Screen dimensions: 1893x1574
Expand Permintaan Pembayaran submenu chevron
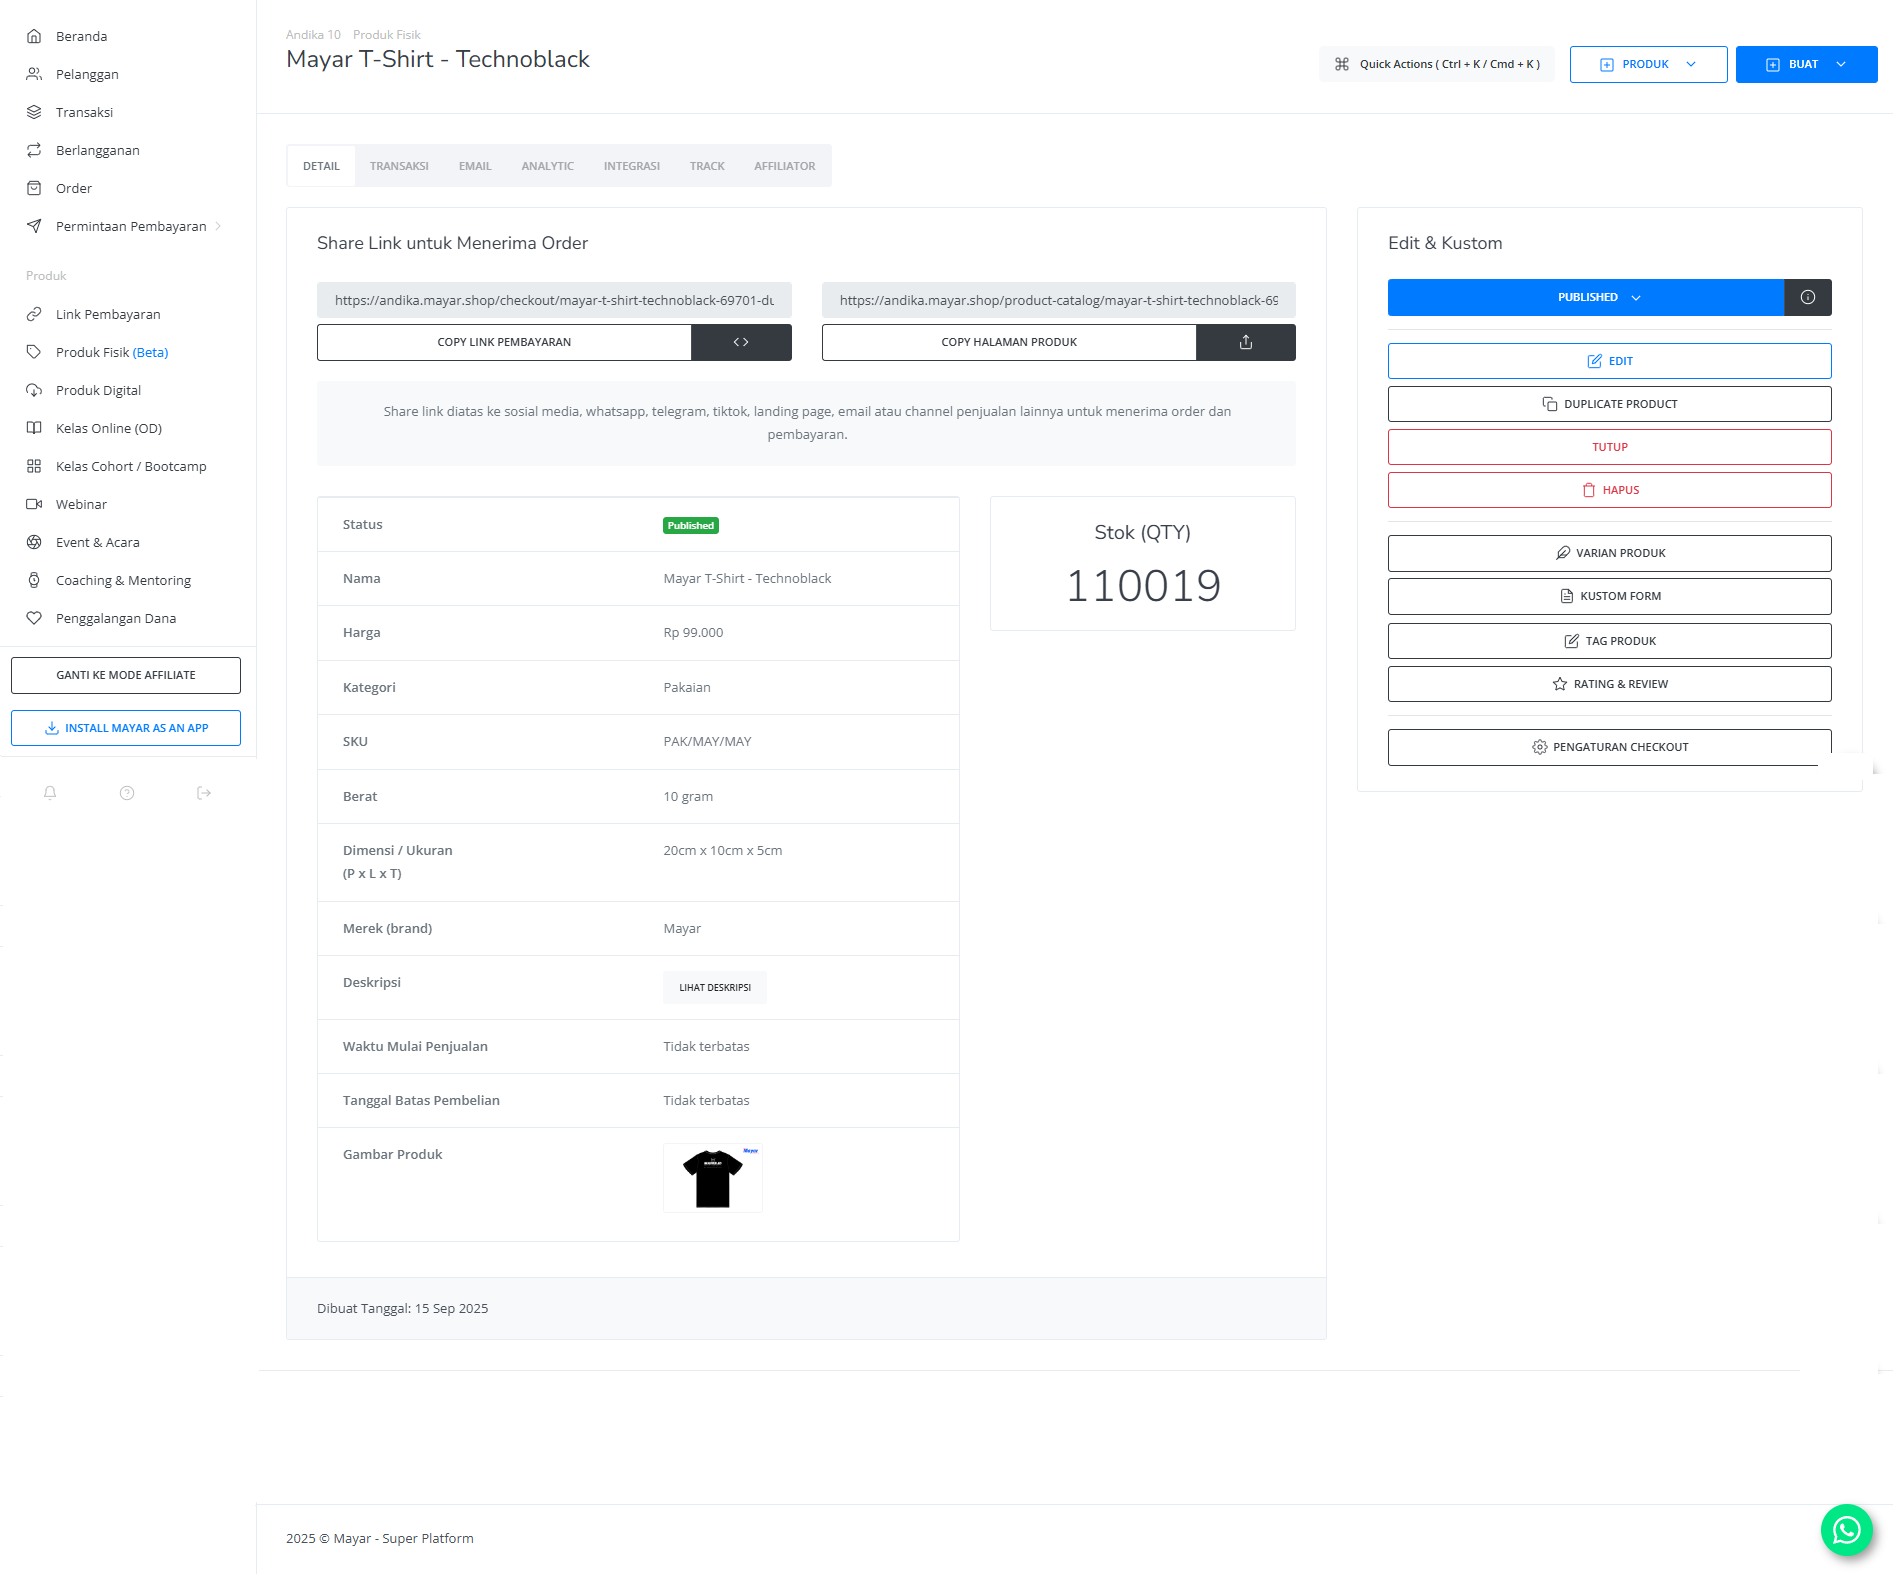[218, 226]
